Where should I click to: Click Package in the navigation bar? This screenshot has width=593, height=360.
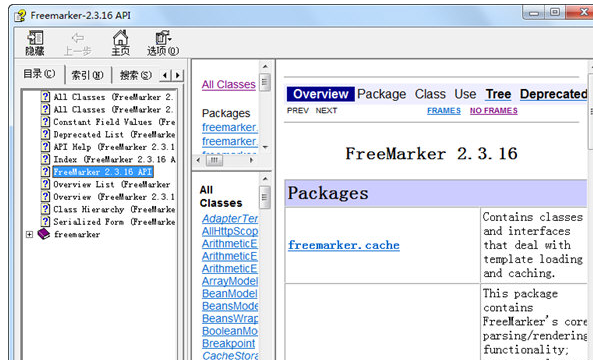click(x=381, y=94)
